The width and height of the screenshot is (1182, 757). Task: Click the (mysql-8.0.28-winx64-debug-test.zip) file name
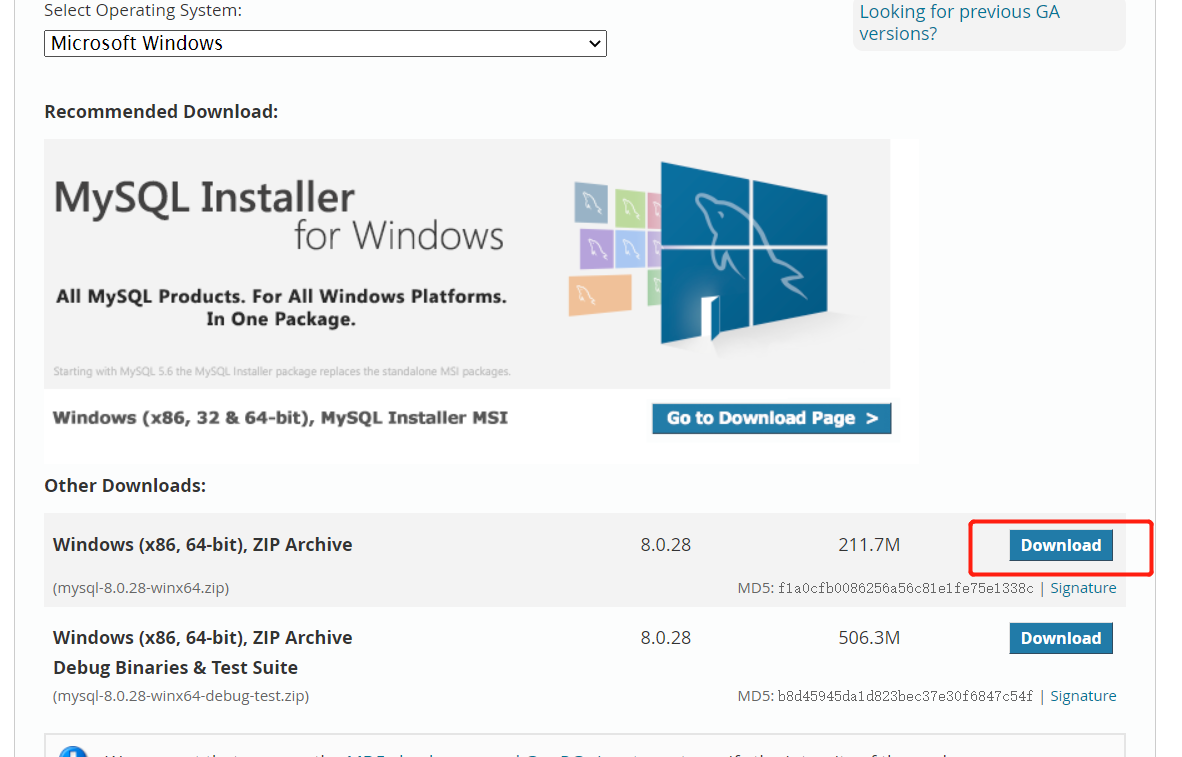click(x=181, y=696)
